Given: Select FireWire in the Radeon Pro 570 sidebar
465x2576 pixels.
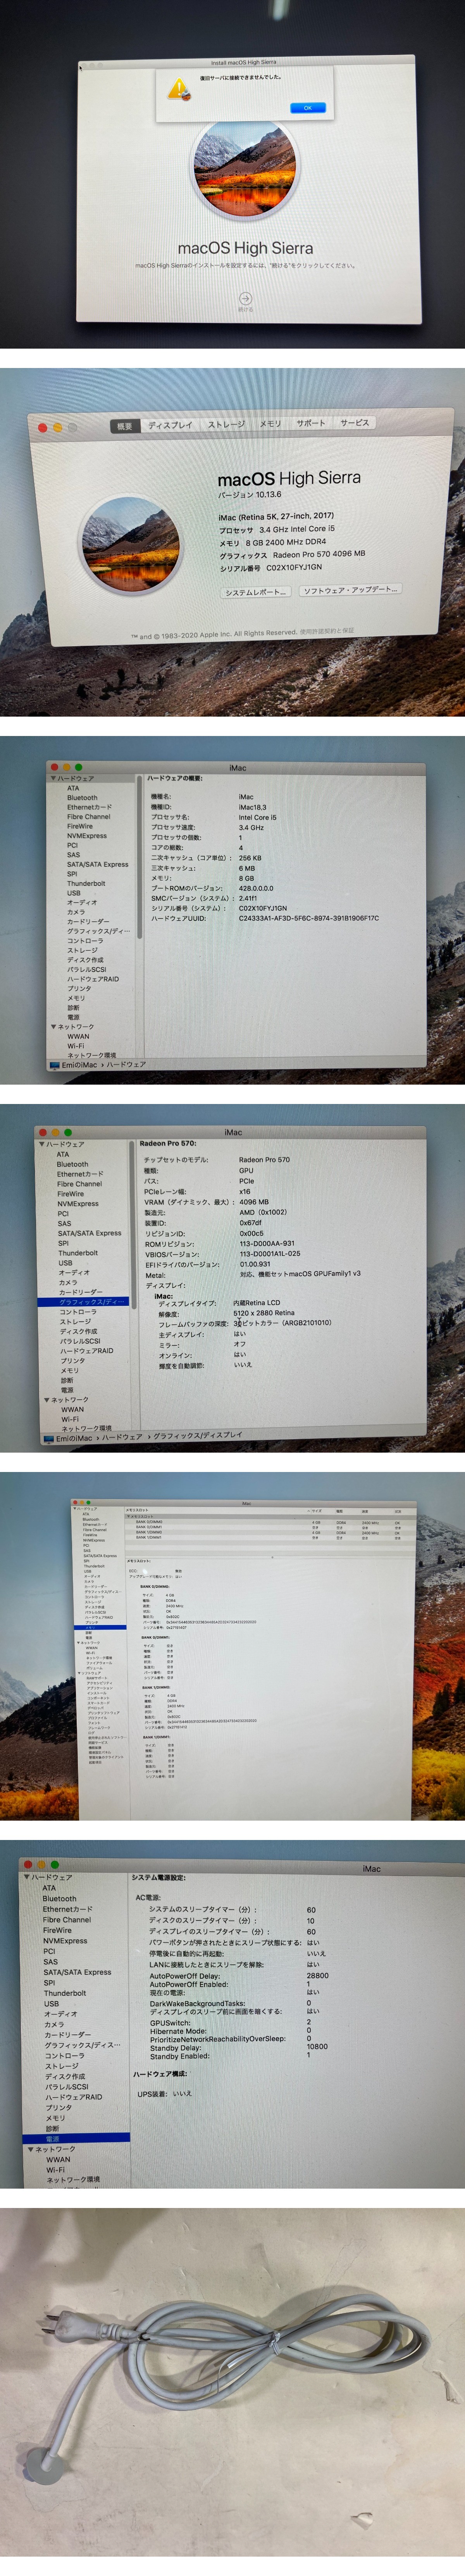Looking at the screenshot, I should click(71, 1194).
